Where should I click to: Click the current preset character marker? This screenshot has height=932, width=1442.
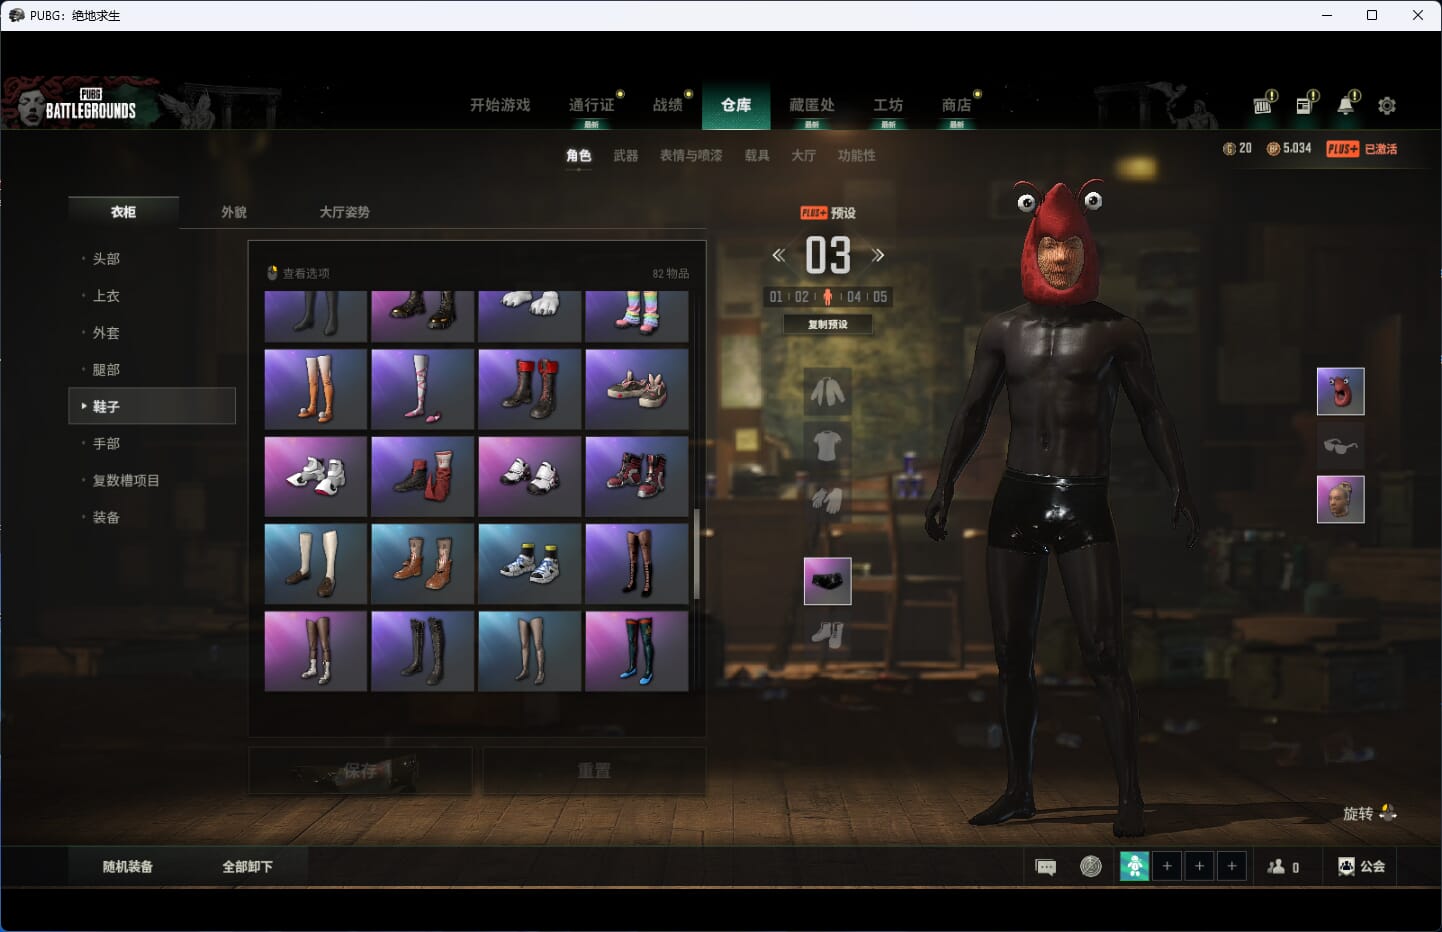(827, 297)
